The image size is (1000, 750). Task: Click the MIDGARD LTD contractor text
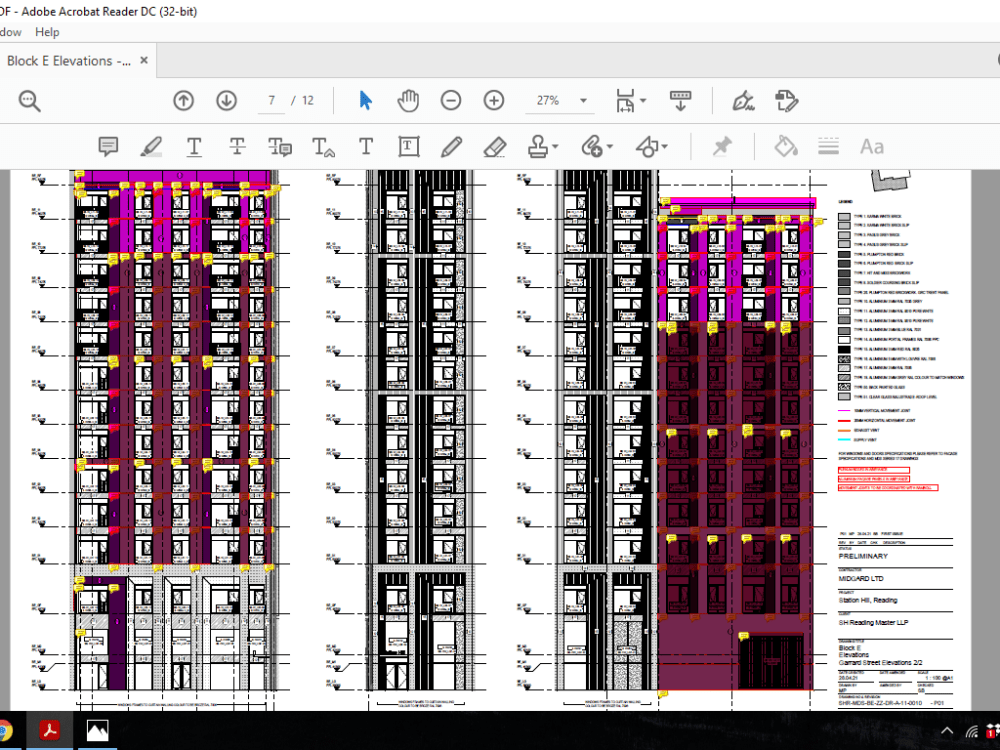[861, 578]
